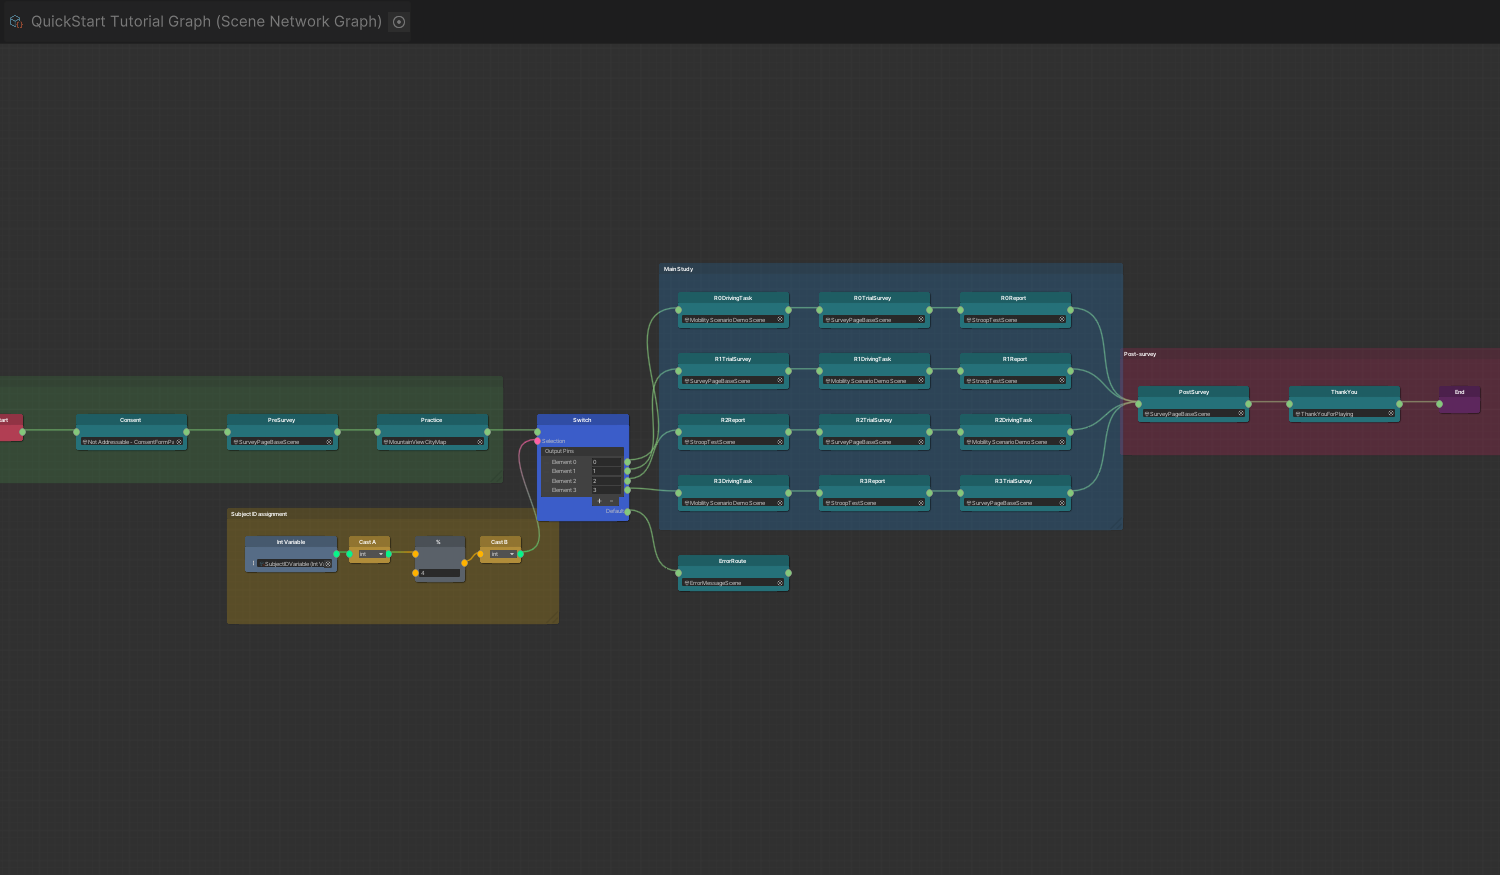Open scene picker on R0DrivingTask node field
Screen dimensions: 1500x875
coord(780,320)
